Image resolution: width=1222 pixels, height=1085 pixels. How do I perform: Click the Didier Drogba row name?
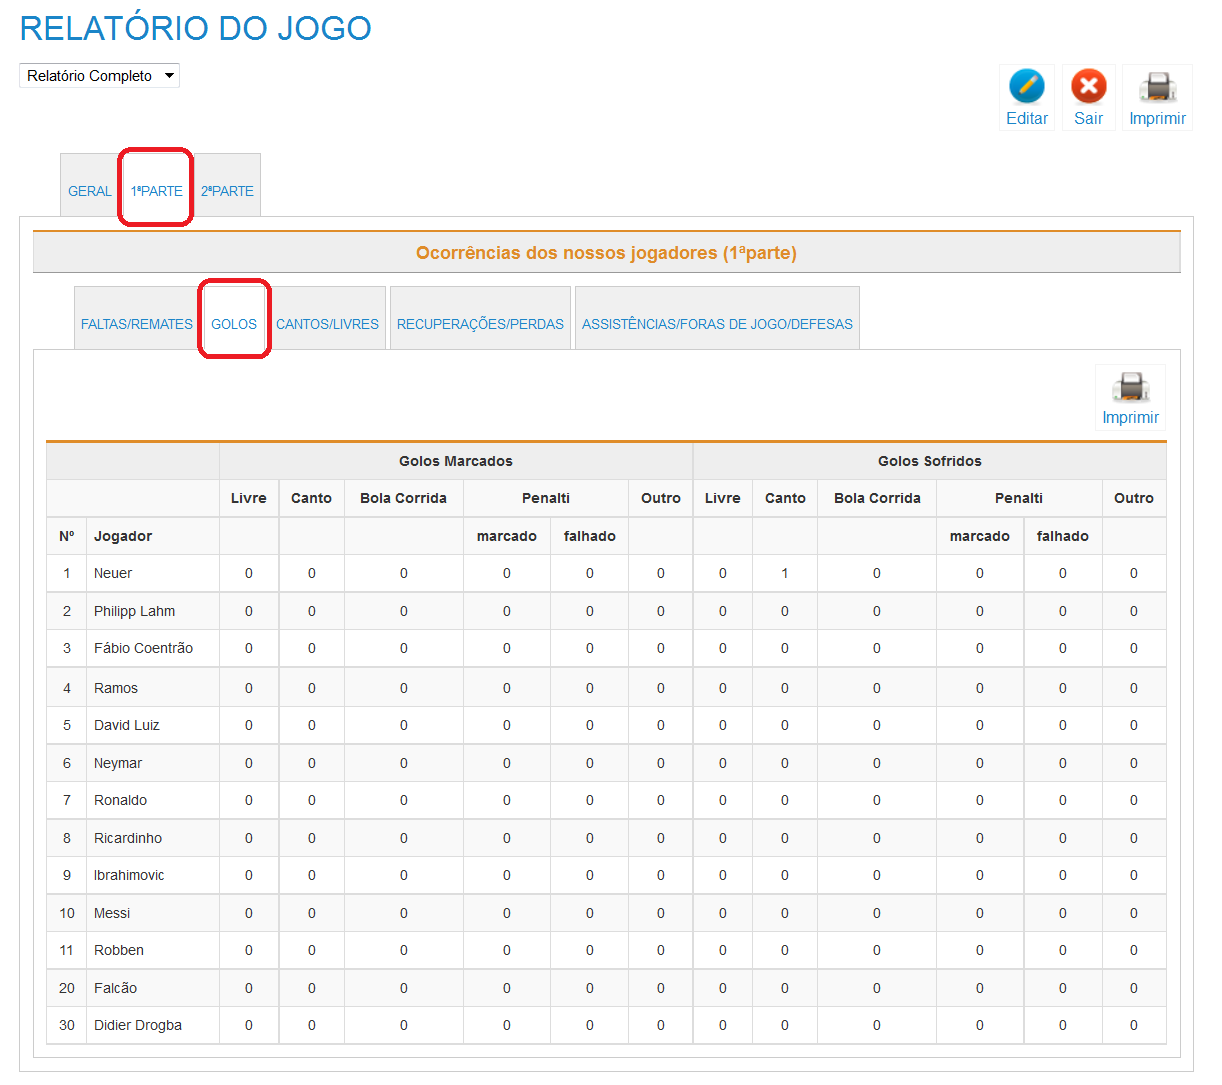[x=138, y=1025]
